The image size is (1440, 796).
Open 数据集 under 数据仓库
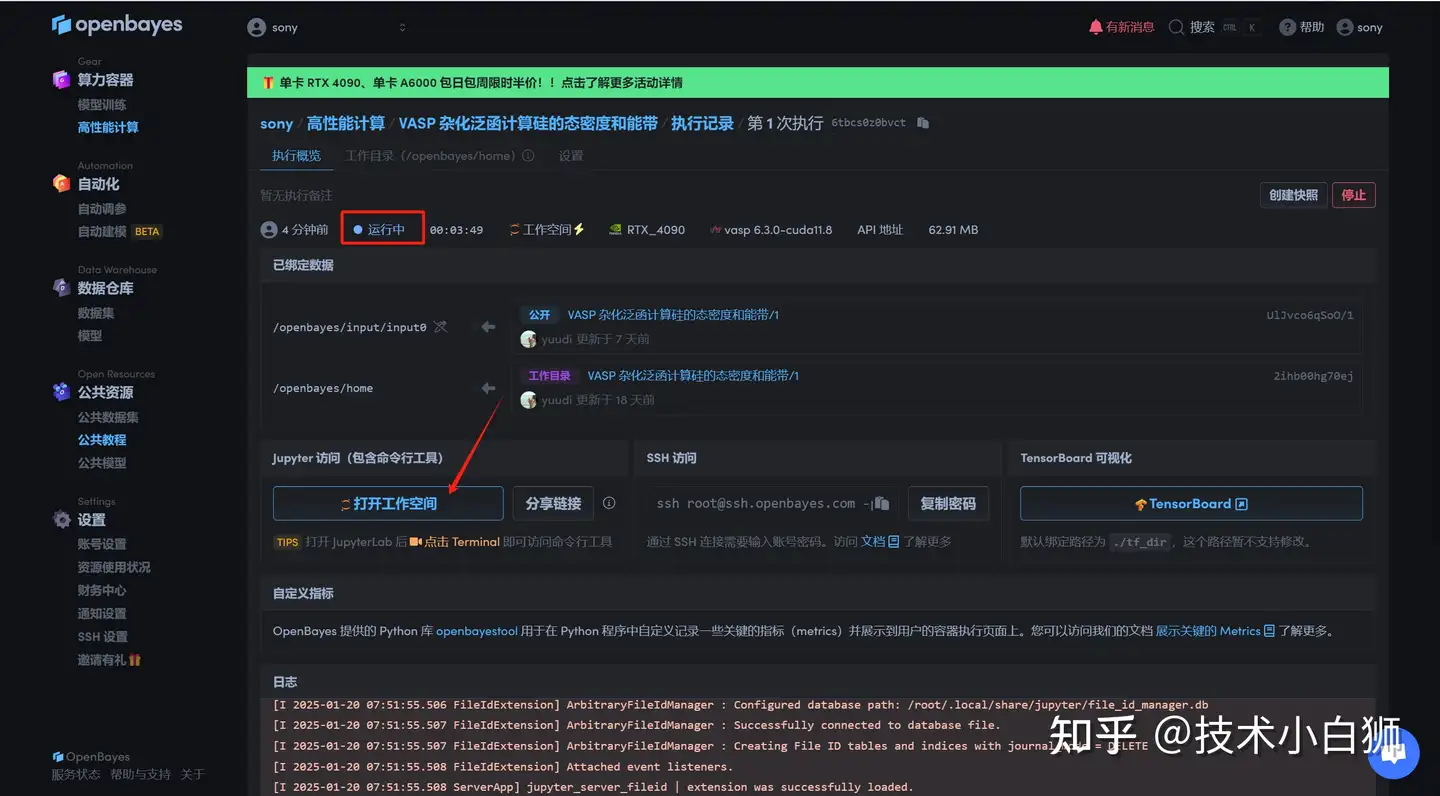pyautogui.click(x=96, y=313)
